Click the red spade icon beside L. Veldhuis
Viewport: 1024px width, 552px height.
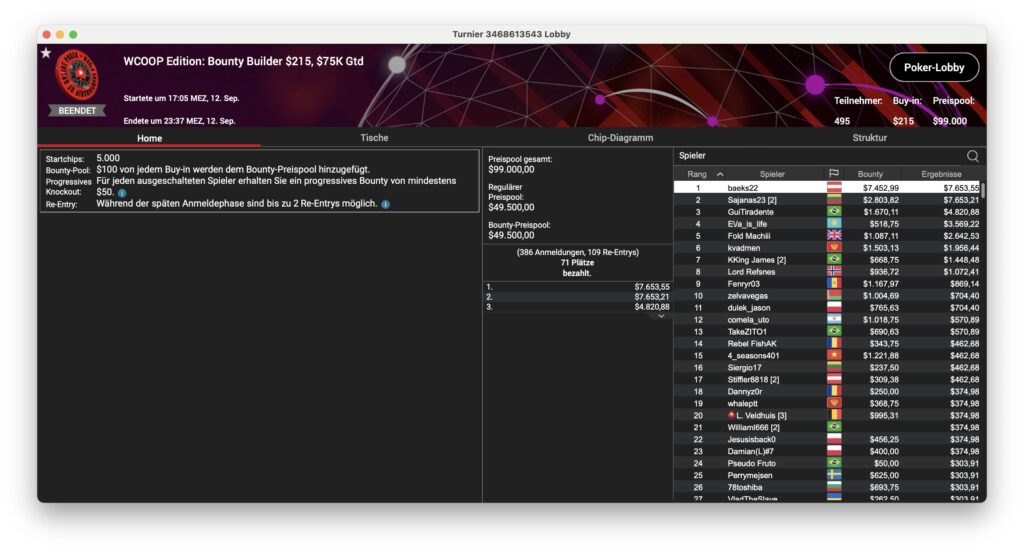click(x=732, y=415)
